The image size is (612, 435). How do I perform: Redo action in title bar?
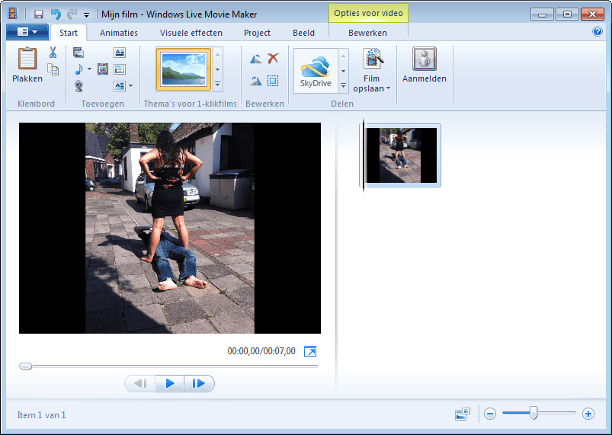(x=72, y=14)
